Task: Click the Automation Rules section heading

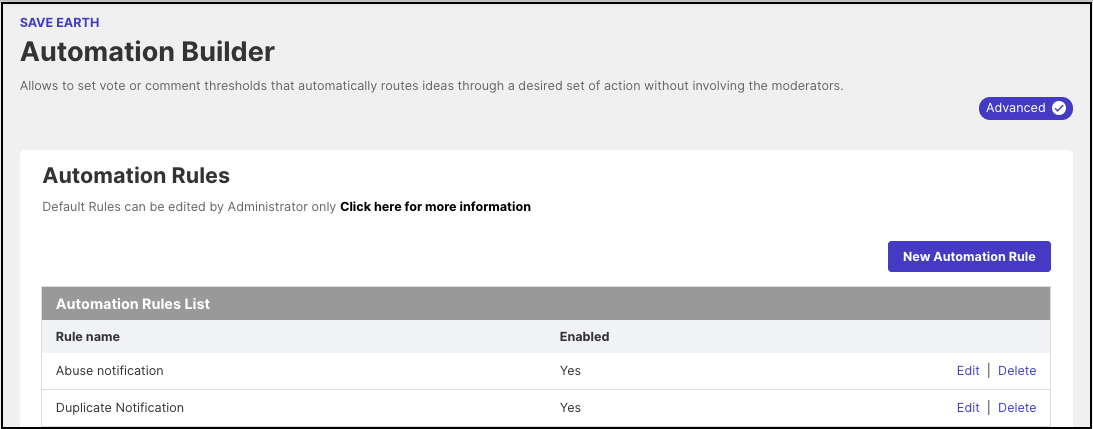Action: click(136, 176)
